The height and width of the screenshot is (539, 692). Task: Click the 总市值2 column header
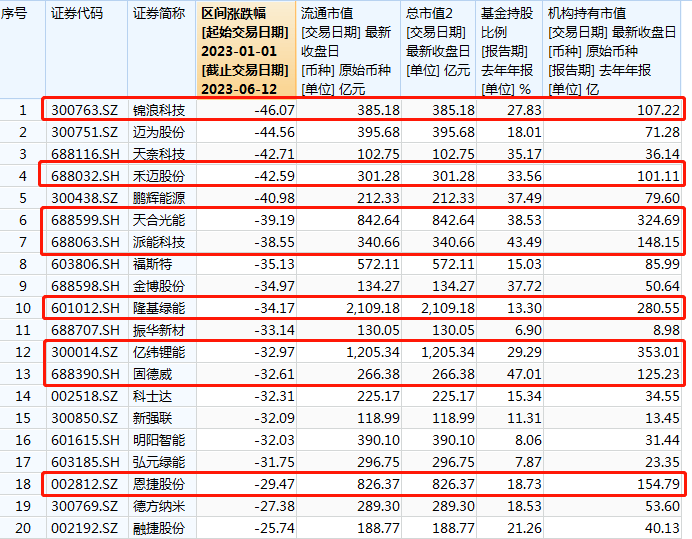[x=438, y=50]
